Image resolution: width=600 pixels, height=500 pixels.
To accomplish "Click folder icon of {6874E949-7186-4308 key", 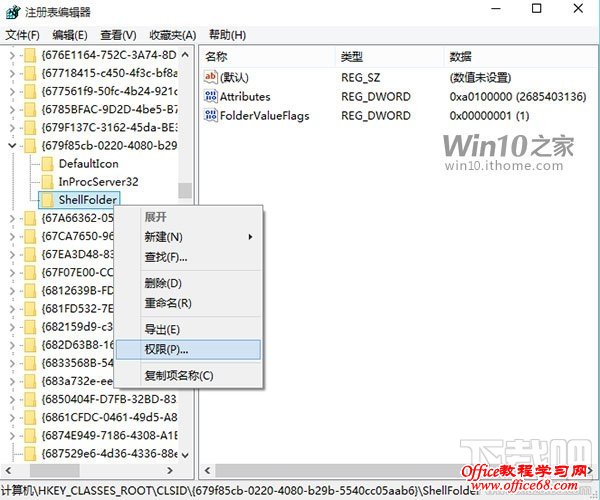I will [30, 436].
